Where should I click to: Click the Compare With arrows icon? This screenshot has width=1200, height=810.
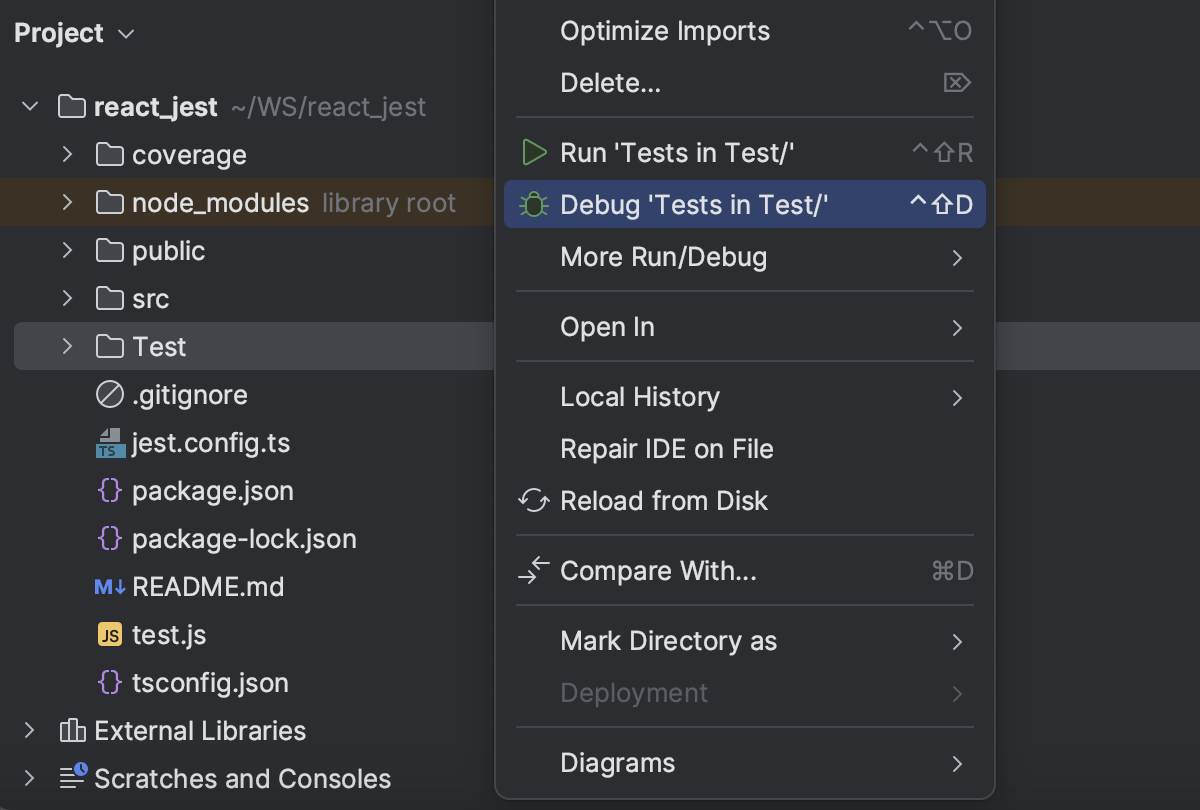click(534, 570)
